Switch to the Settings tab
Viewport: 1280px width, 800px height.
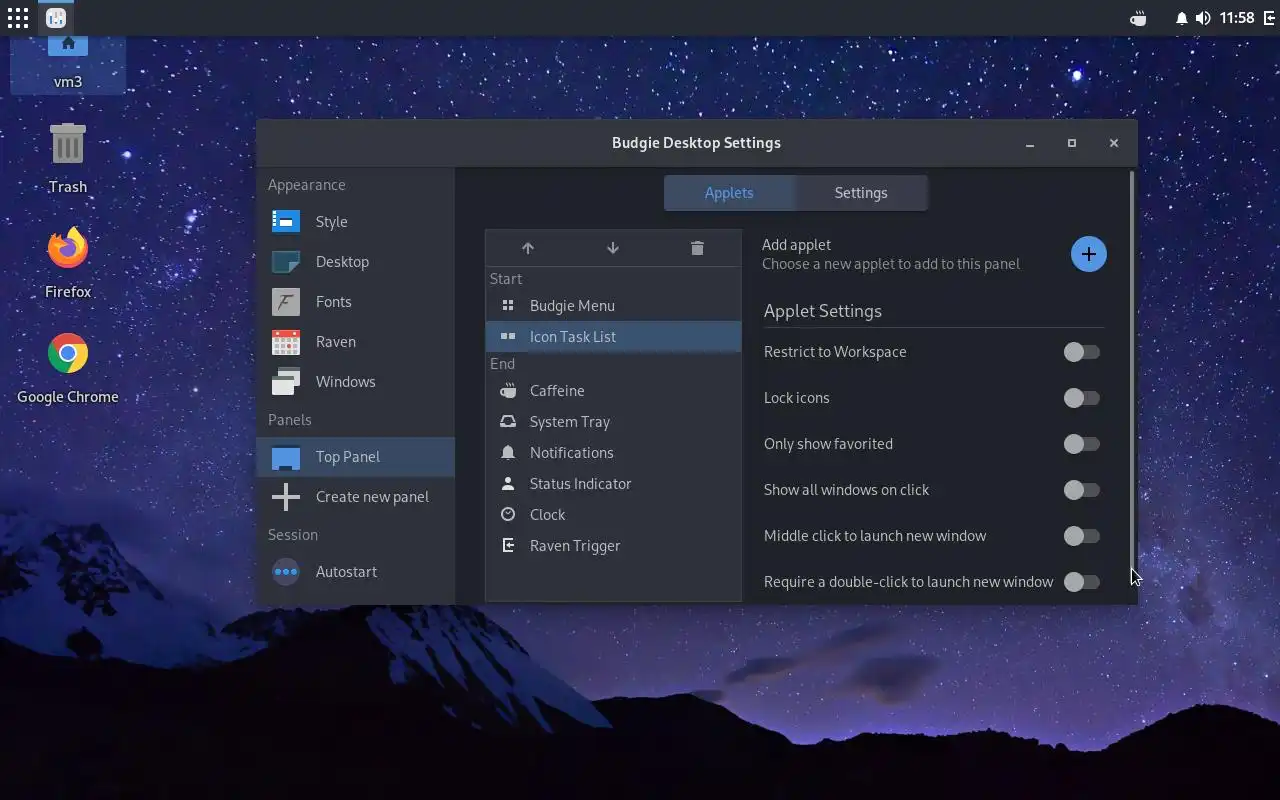[861, 193]
